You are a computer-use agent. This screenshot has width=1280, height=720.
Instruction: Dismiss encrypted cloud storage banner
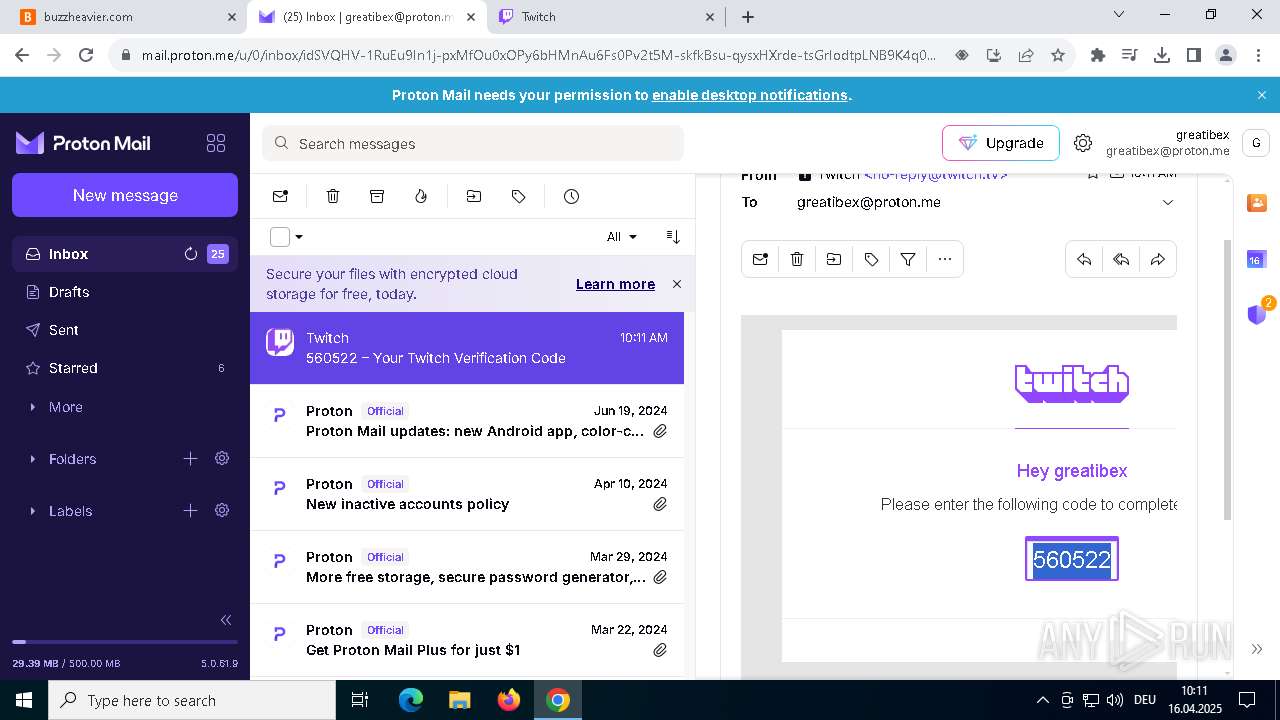677,284
